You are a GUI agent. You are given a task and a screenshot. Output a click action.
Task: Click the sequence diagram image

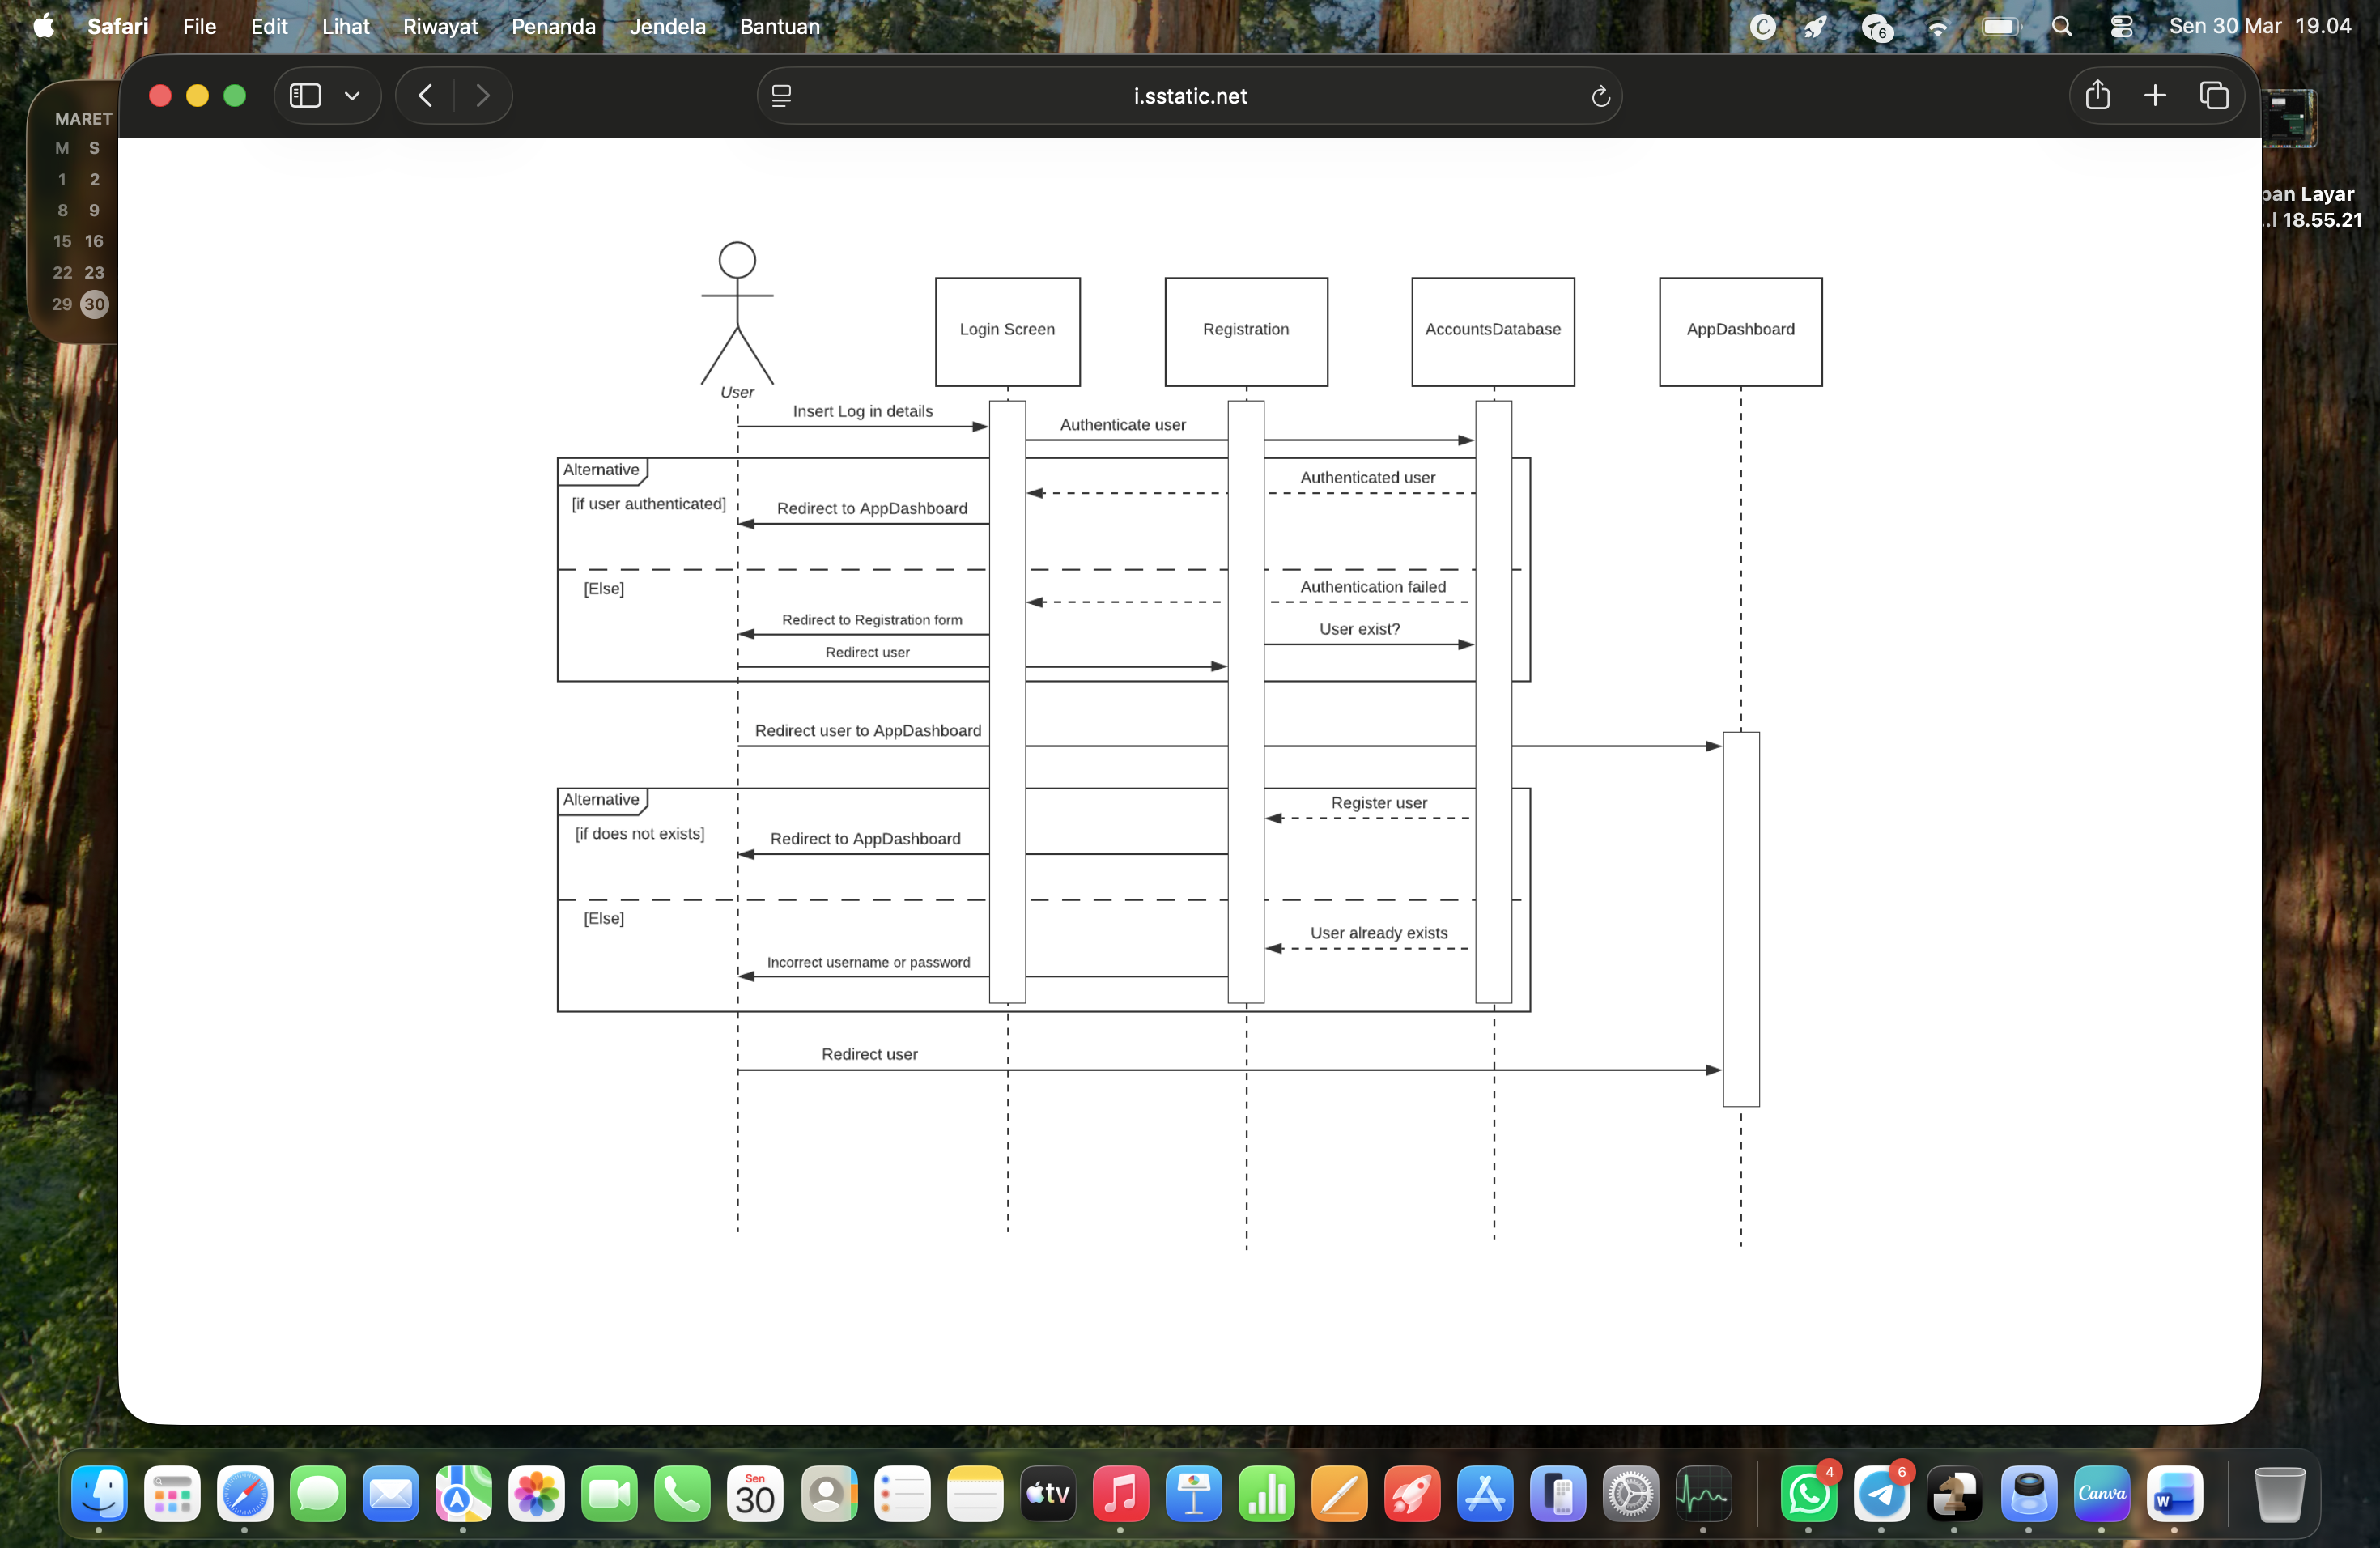tap(1189, 740)
